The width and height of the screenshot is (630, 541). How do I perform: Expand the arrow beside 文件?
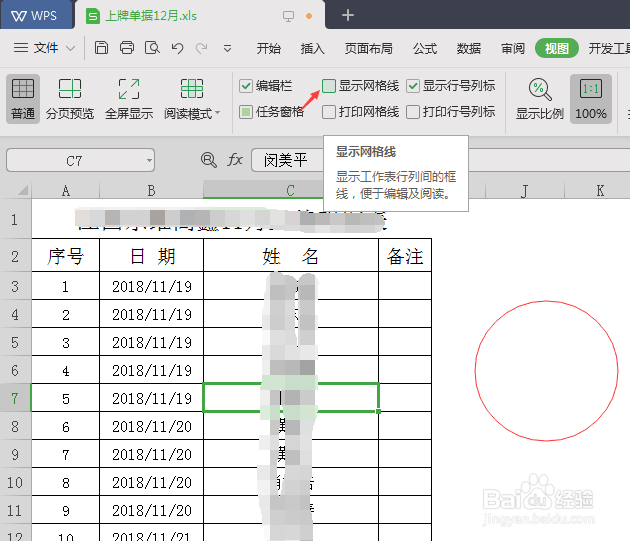click(70, 49)
